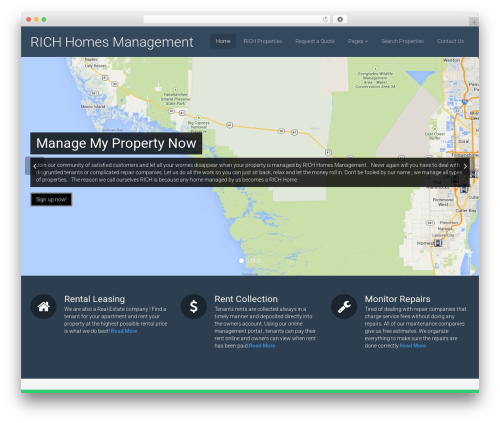Screen dimensions: 500x423
Task: Click the Rent Collection heading
Action: 246,299
